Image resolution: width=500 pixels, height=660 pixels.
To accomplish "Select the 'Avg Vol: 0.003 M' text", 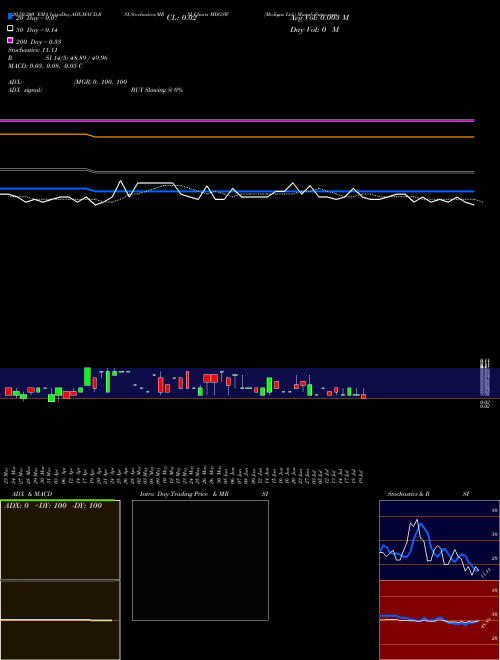I will pyautogui.click(x=320, y=18).
